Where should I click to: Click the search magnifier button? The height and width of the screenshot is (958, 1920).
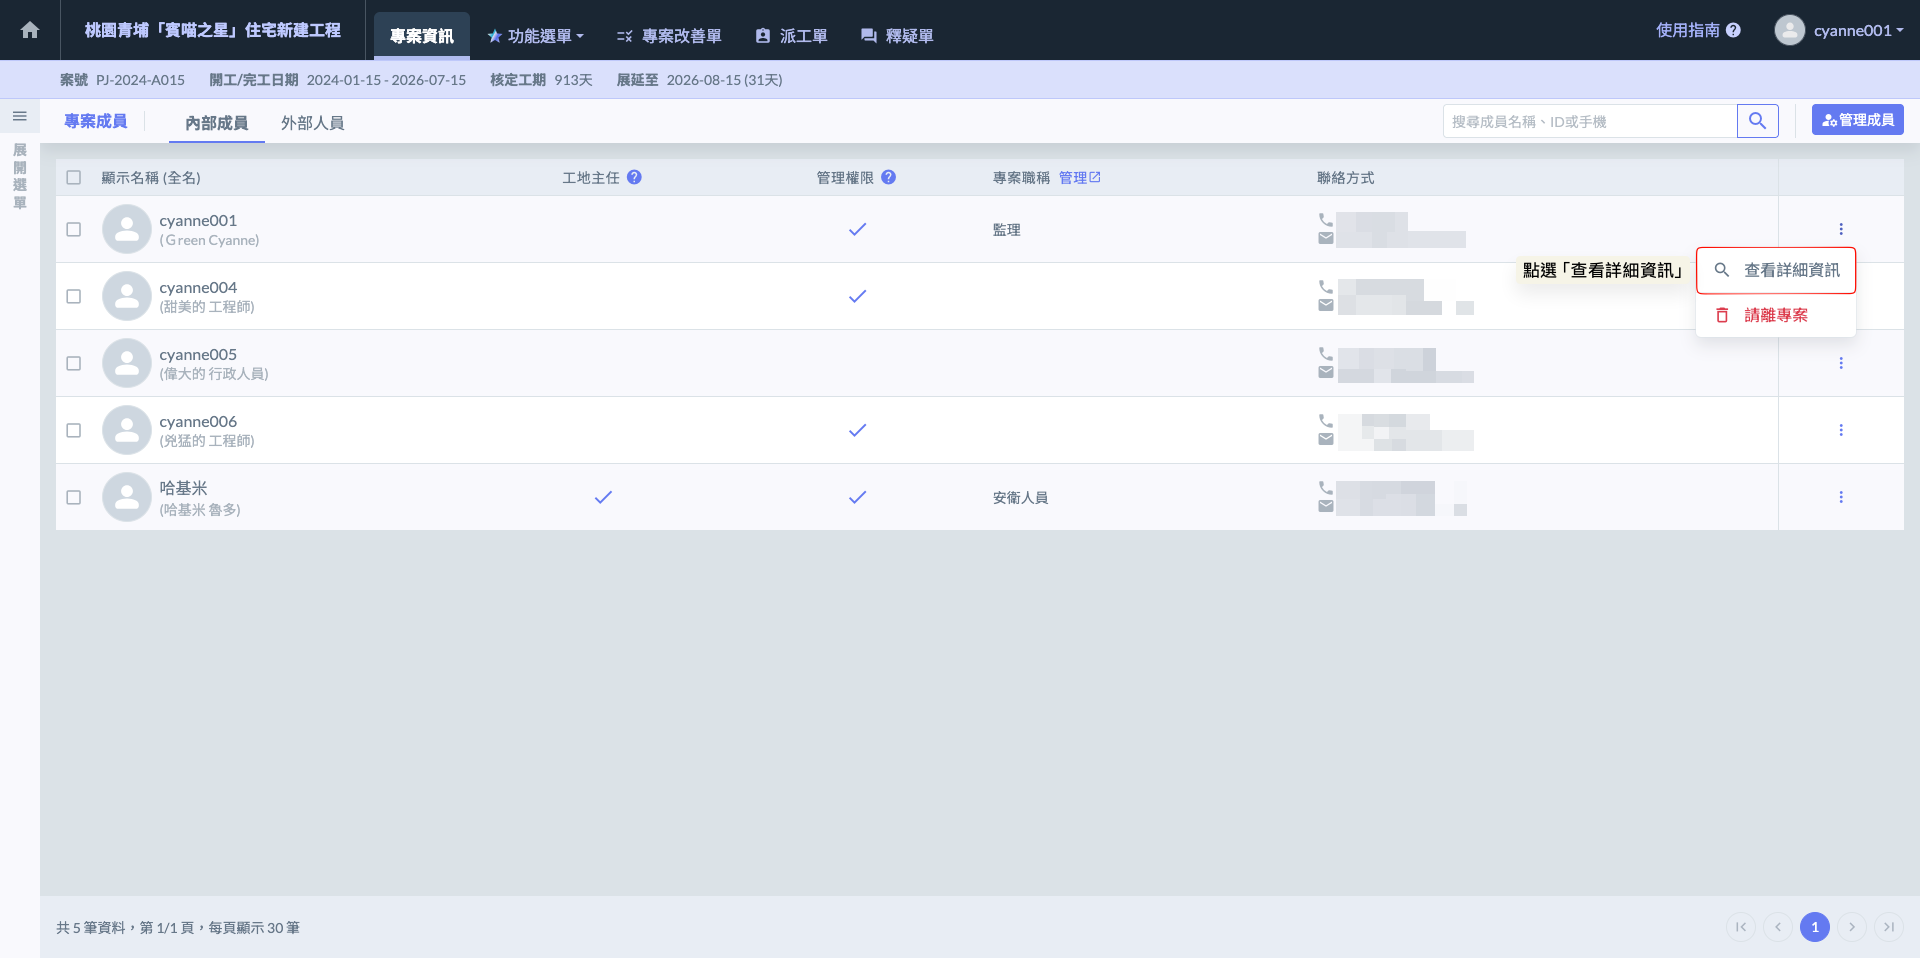point(1757,121)
